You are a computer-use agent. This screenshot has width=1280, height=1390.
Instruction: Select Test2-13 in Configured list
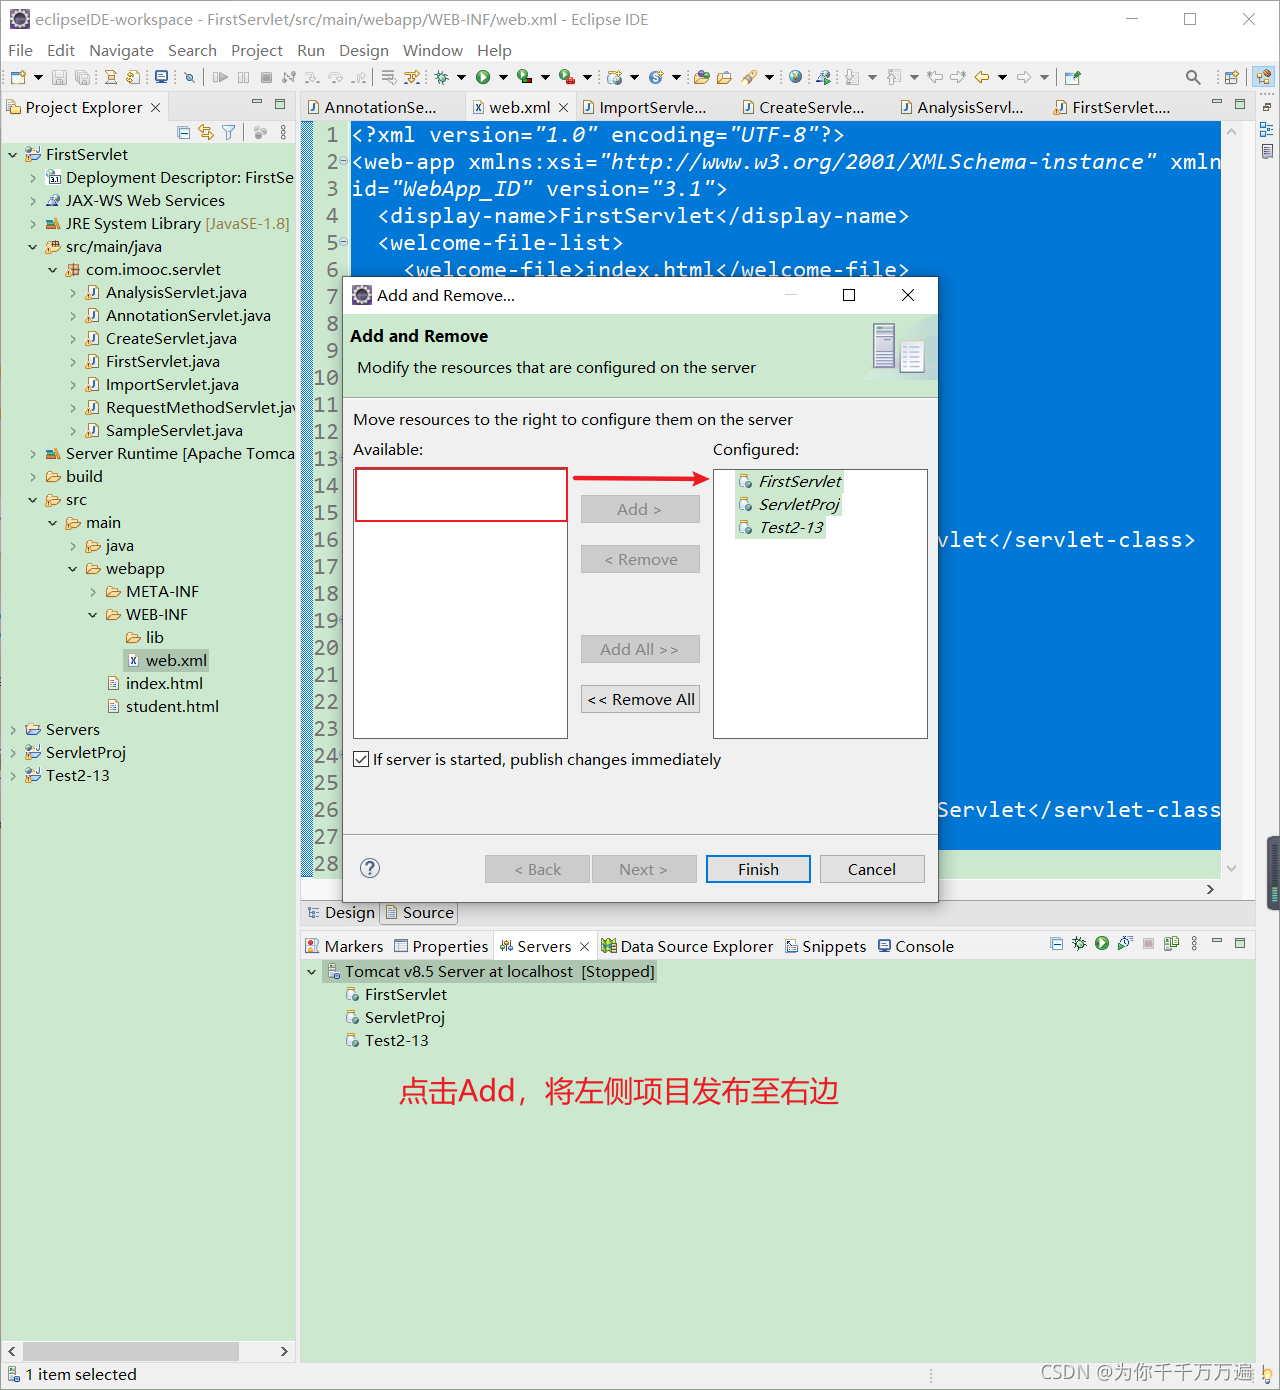tap(781, 528)
